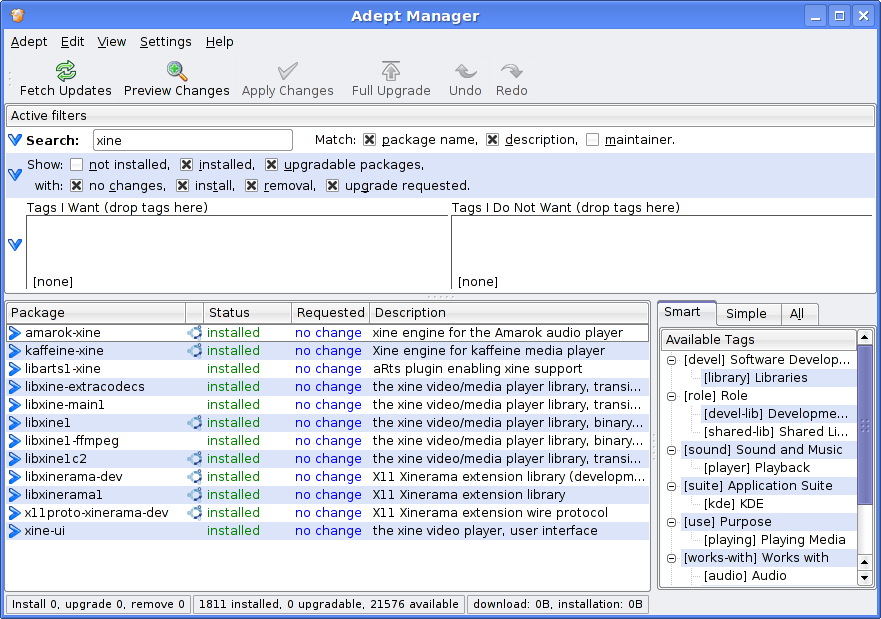Image resolution: width=881 pixels, height=619 pixels.
Task: Switch to the Simple tags tab
Action: coord(746,314)
